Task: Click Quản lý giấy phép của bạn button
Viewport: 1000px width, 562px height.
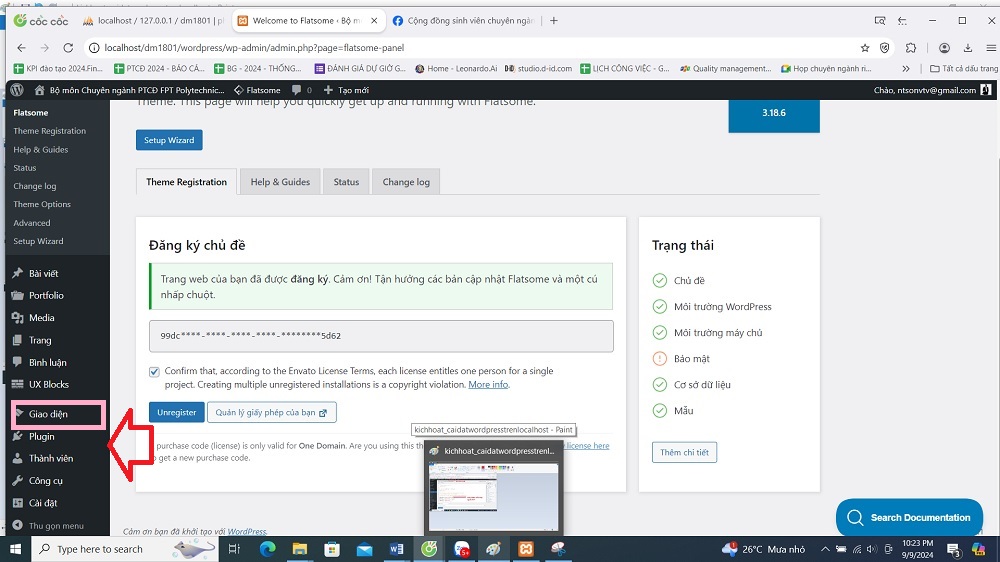Action: tap(272, 413)
